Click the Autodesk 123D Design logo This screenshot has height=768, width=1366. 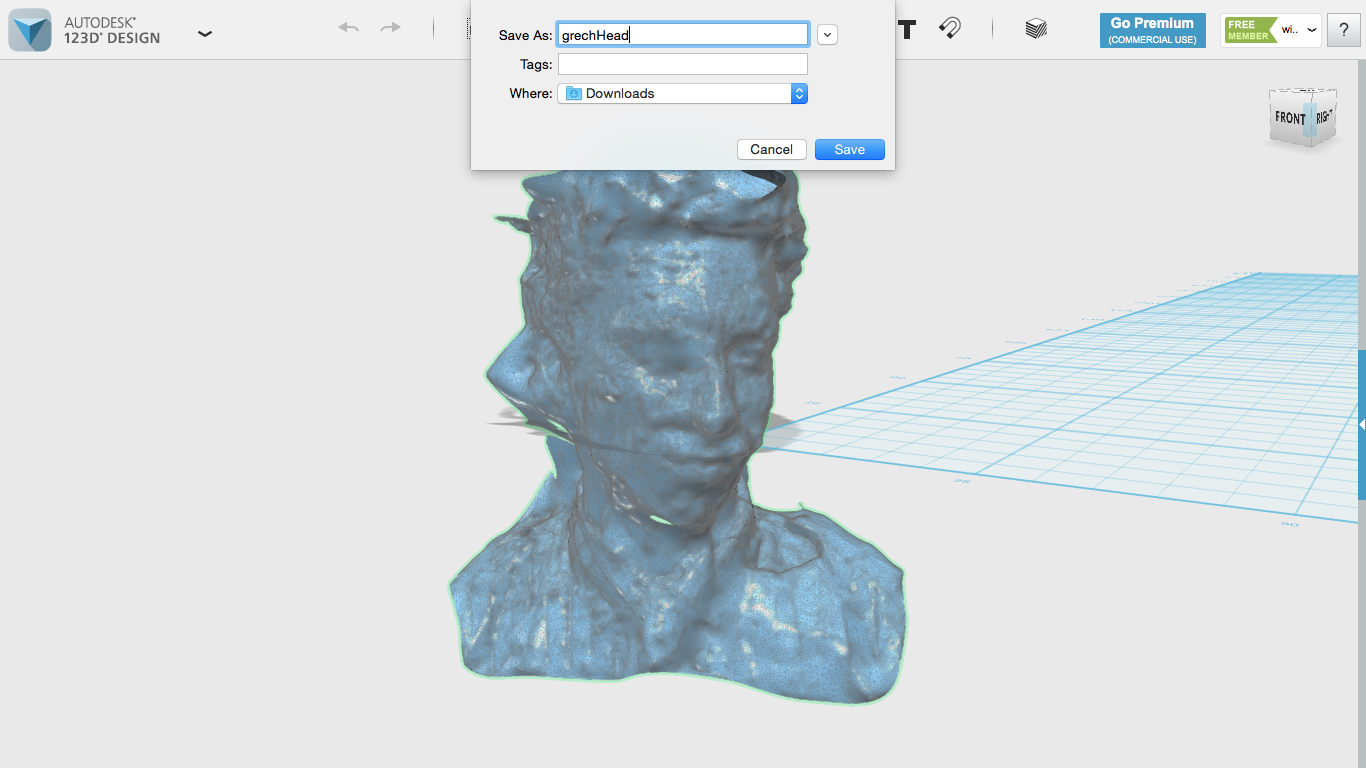tap(30, 30)
